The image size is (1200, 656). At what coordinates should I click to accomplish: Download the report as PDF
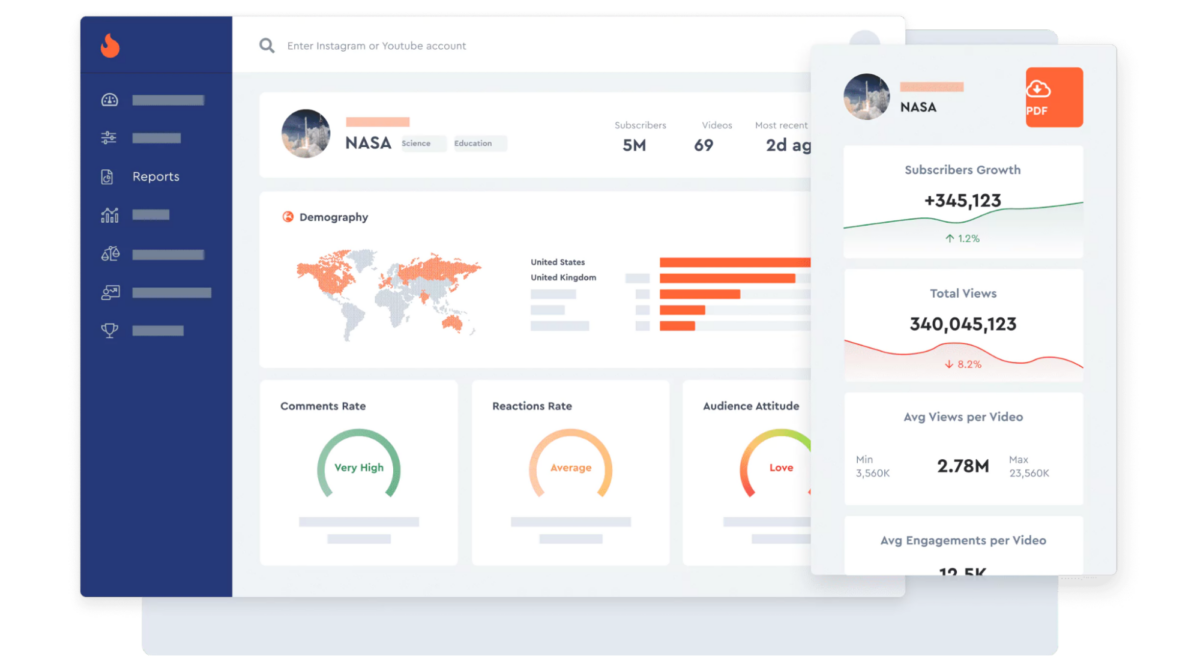click(1054, 99)
